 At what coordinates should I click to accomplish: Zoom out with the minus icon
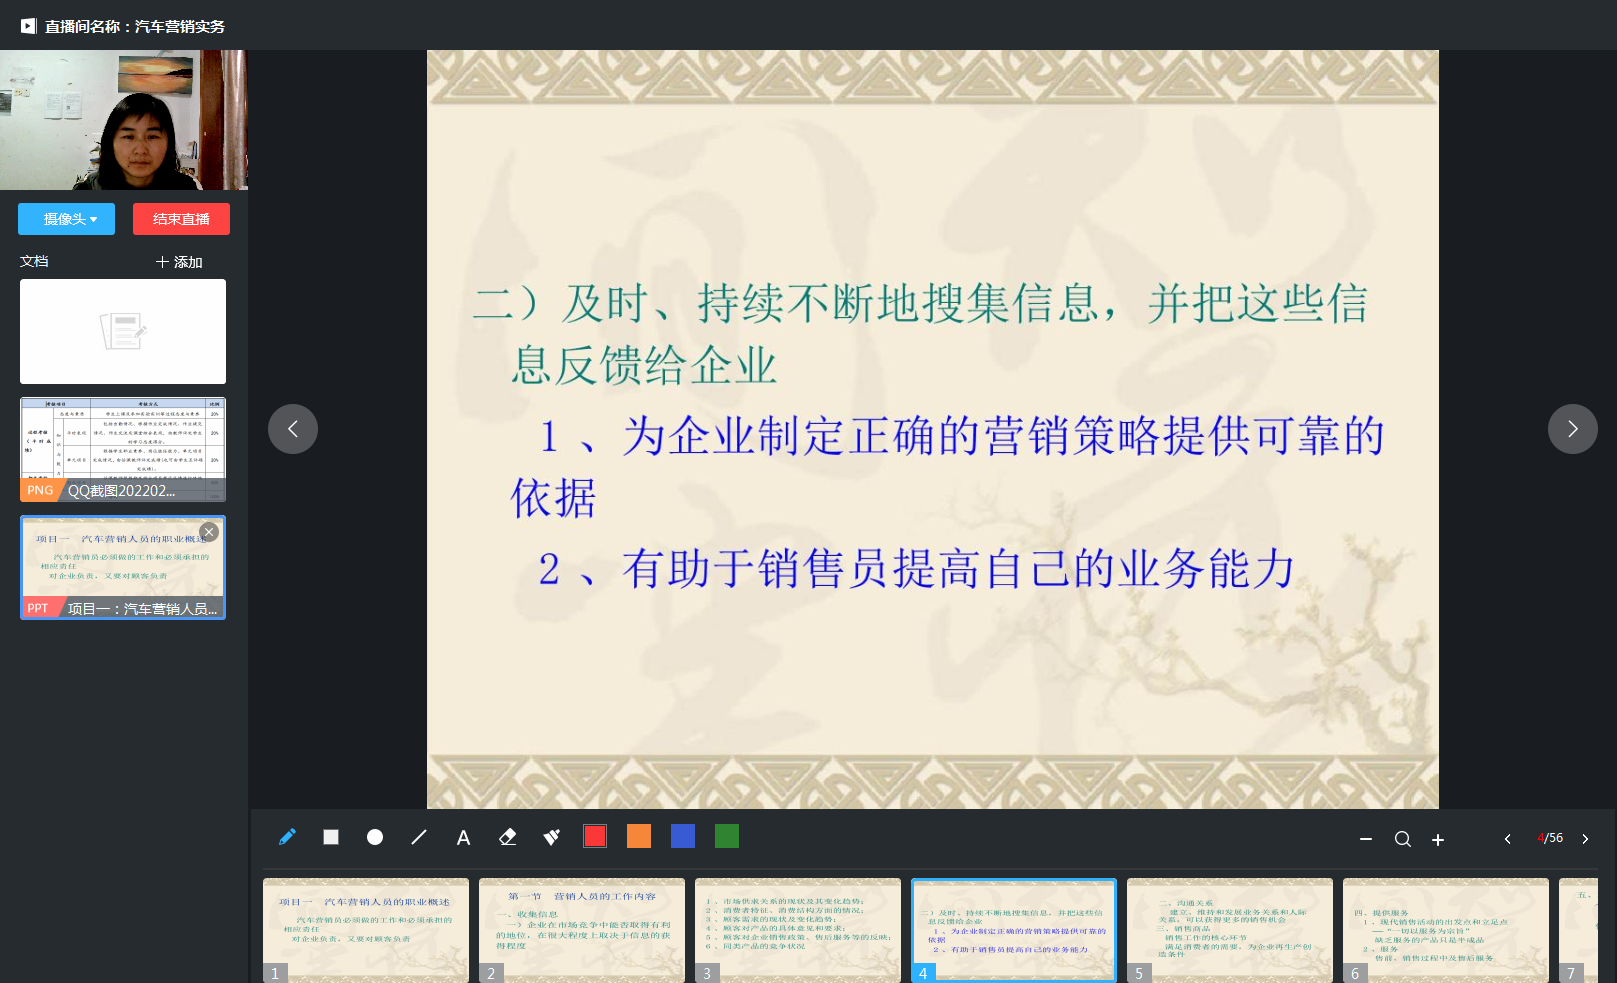(1366, 839)
